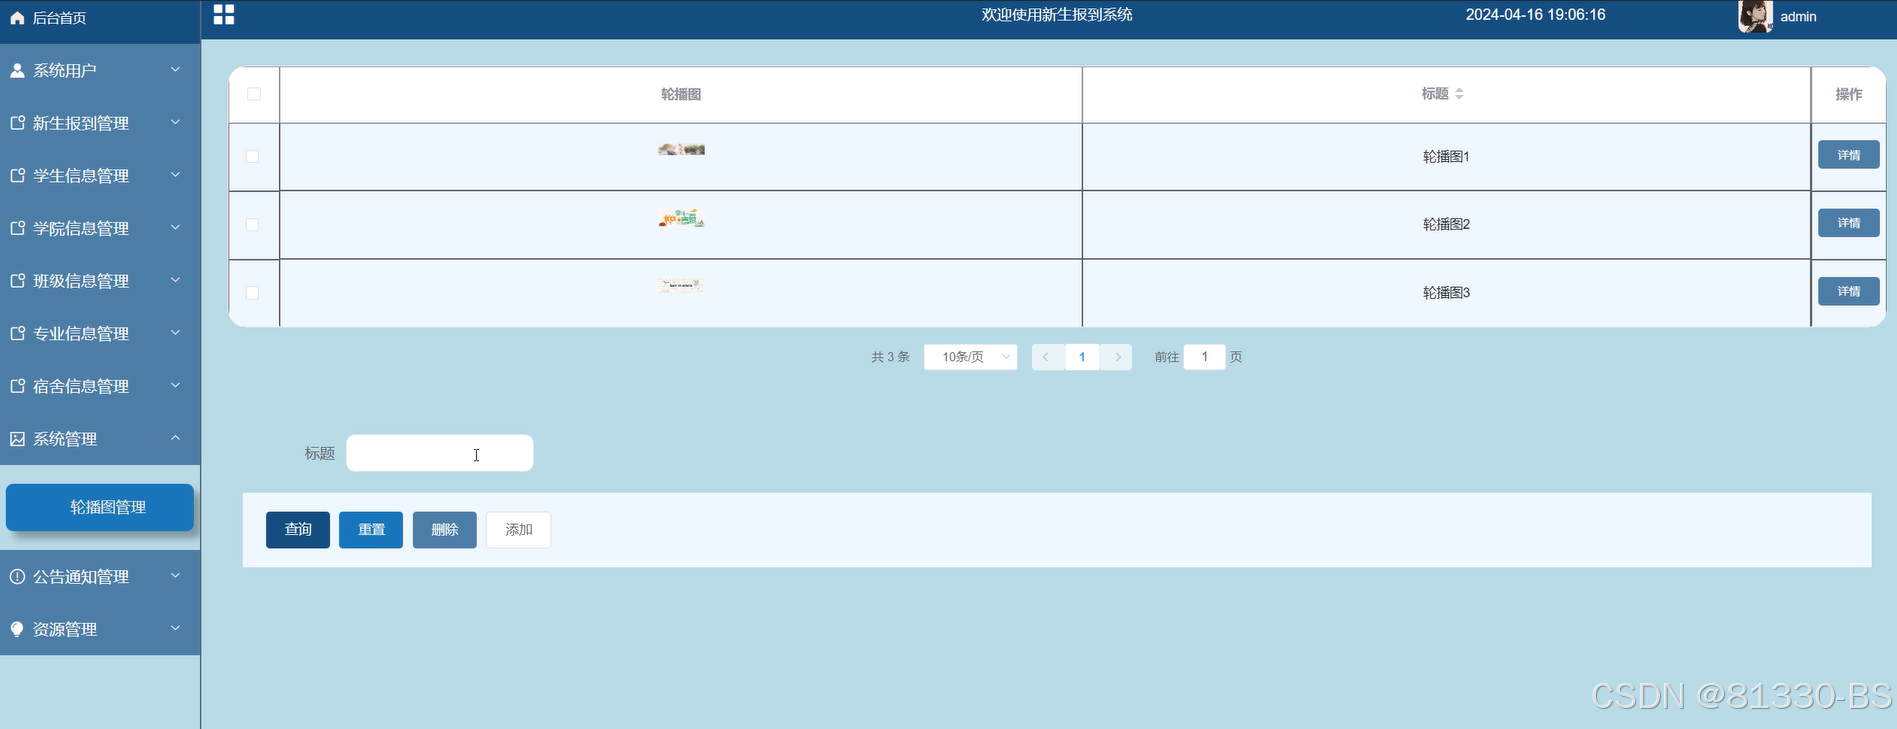Check the box for row 轮播图1
Image resolution: width=1897 pixels, height=729 pixels.
coord(252,157)
